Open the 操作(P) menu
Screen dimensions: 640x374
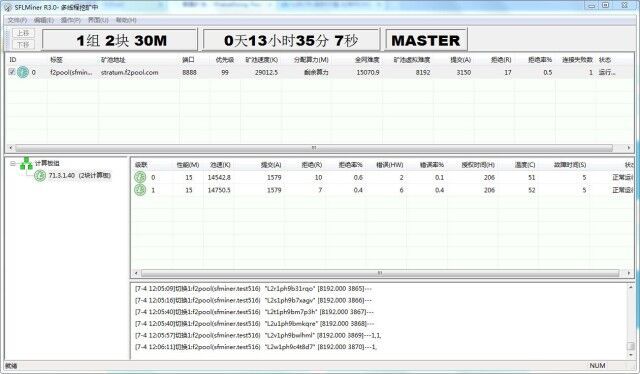point(71,20)
